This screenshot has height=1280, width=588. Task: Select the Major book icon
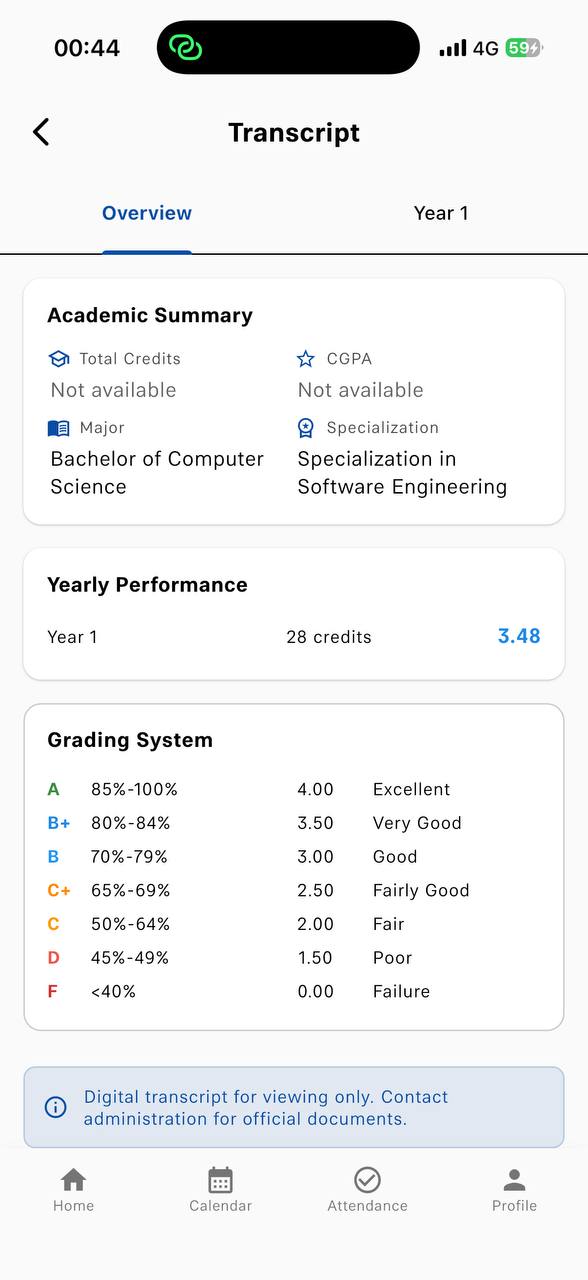(x=58, y=427)
